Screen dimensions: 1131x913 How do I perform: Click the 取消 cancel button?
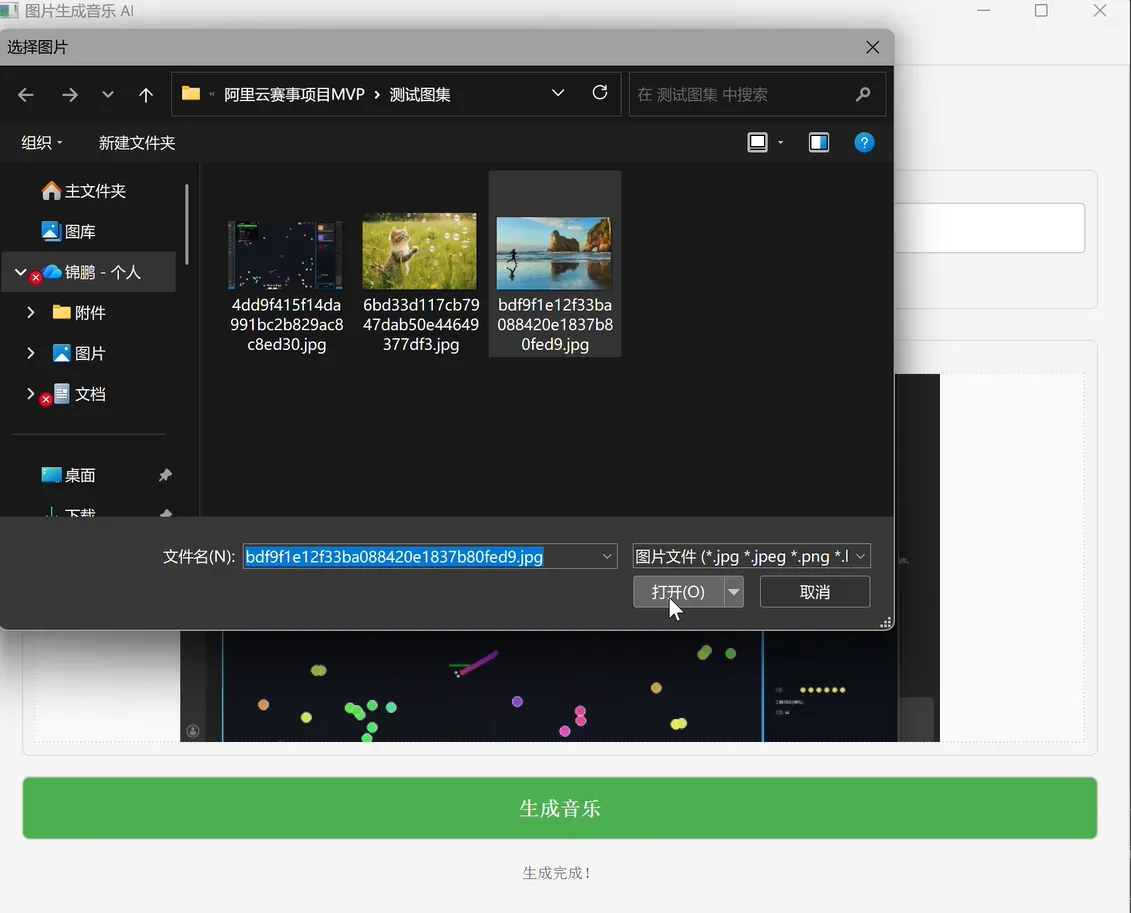[x=814, y=592]
